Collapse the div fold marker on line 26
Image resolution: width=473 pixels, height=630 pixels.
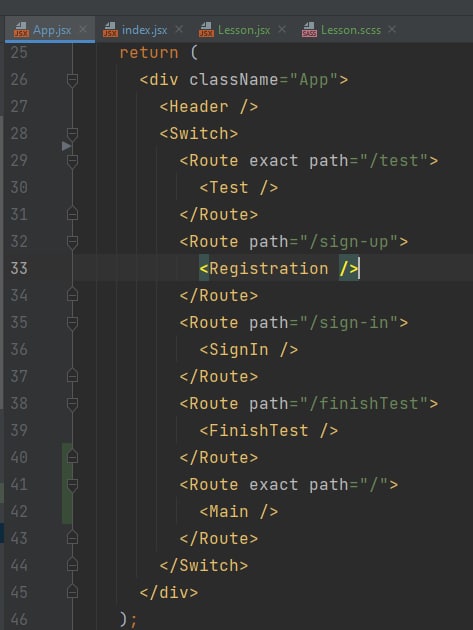pyautogui.click(x=72, y=80)
